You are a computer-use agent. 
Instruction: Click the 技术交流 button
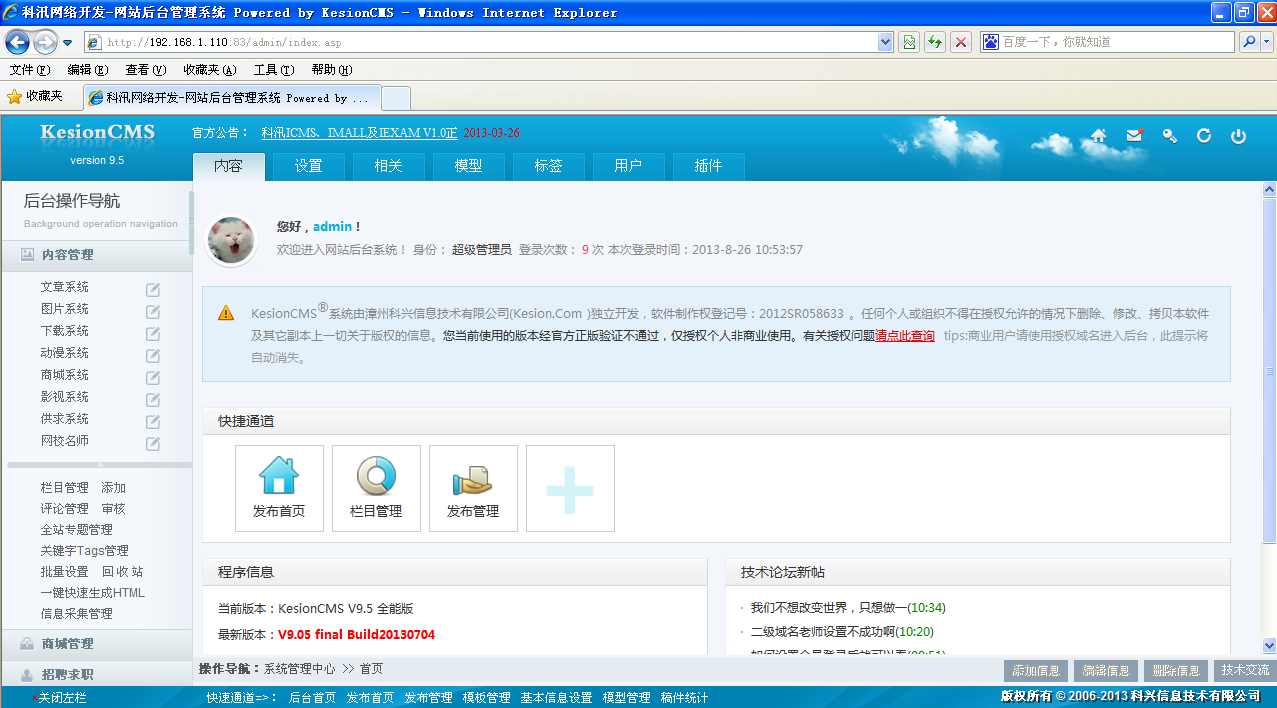point(1245,671)
